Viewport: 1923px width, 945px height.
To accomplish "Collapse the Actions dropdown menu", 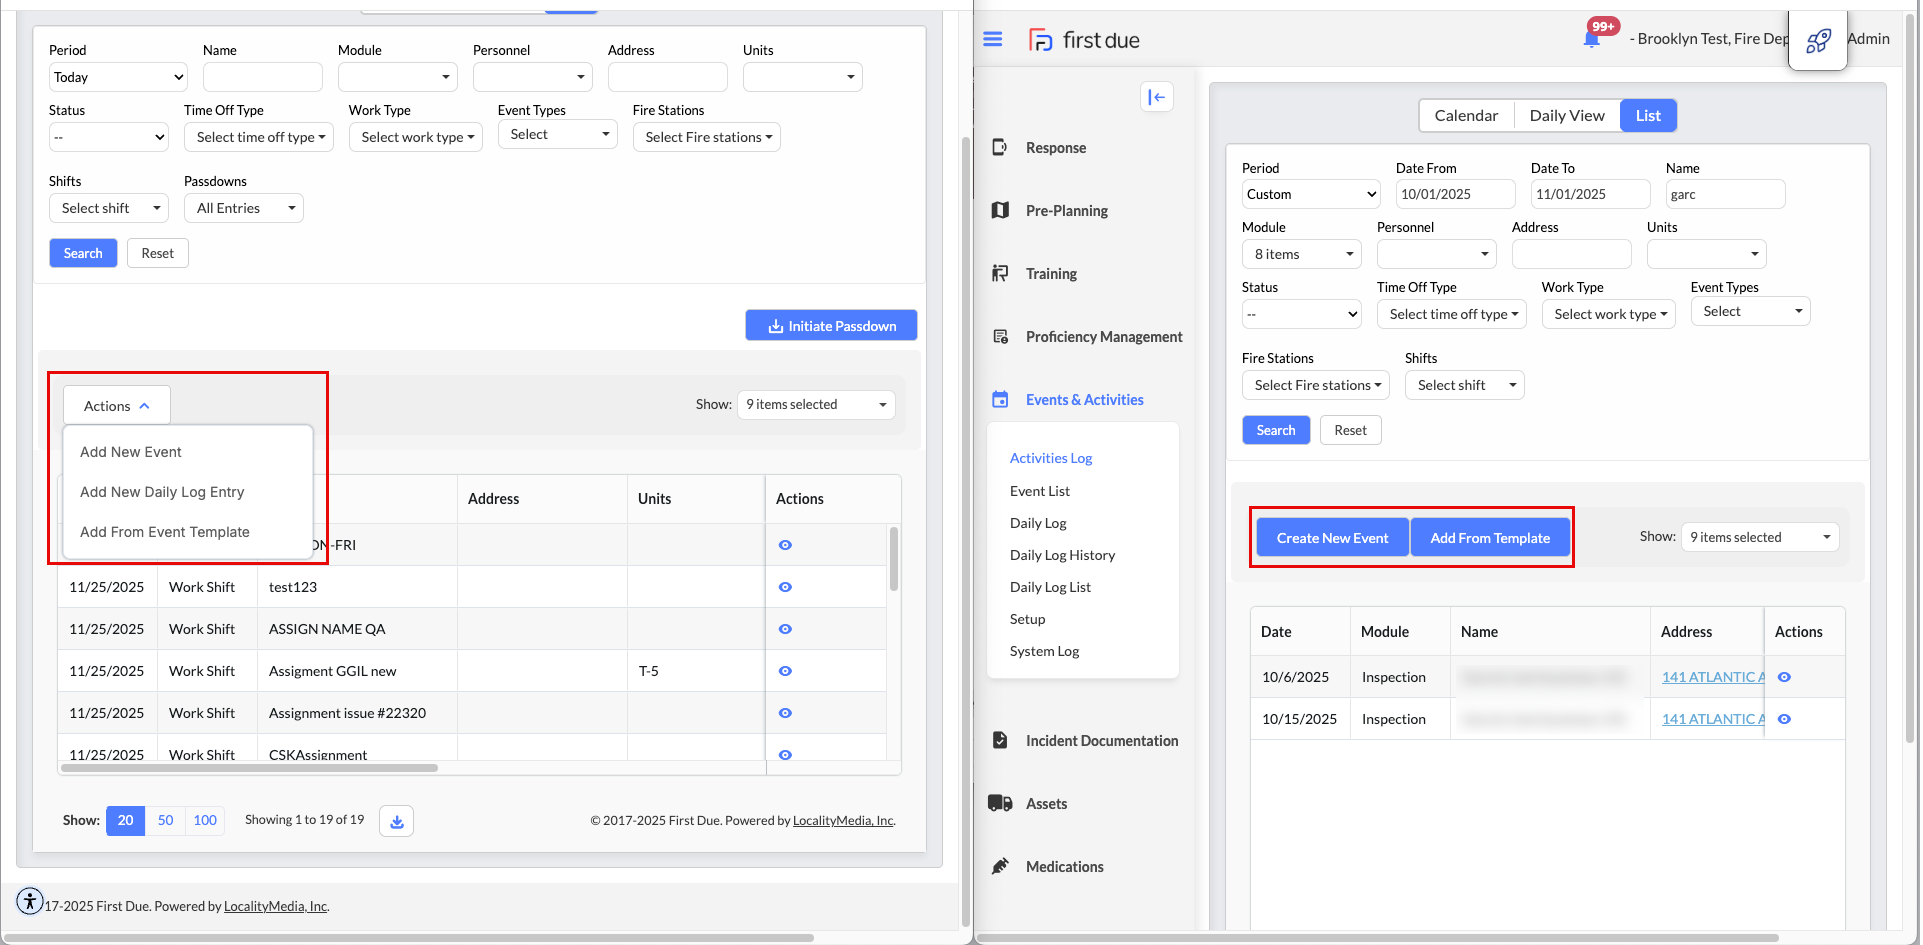I will click(116, 406).
